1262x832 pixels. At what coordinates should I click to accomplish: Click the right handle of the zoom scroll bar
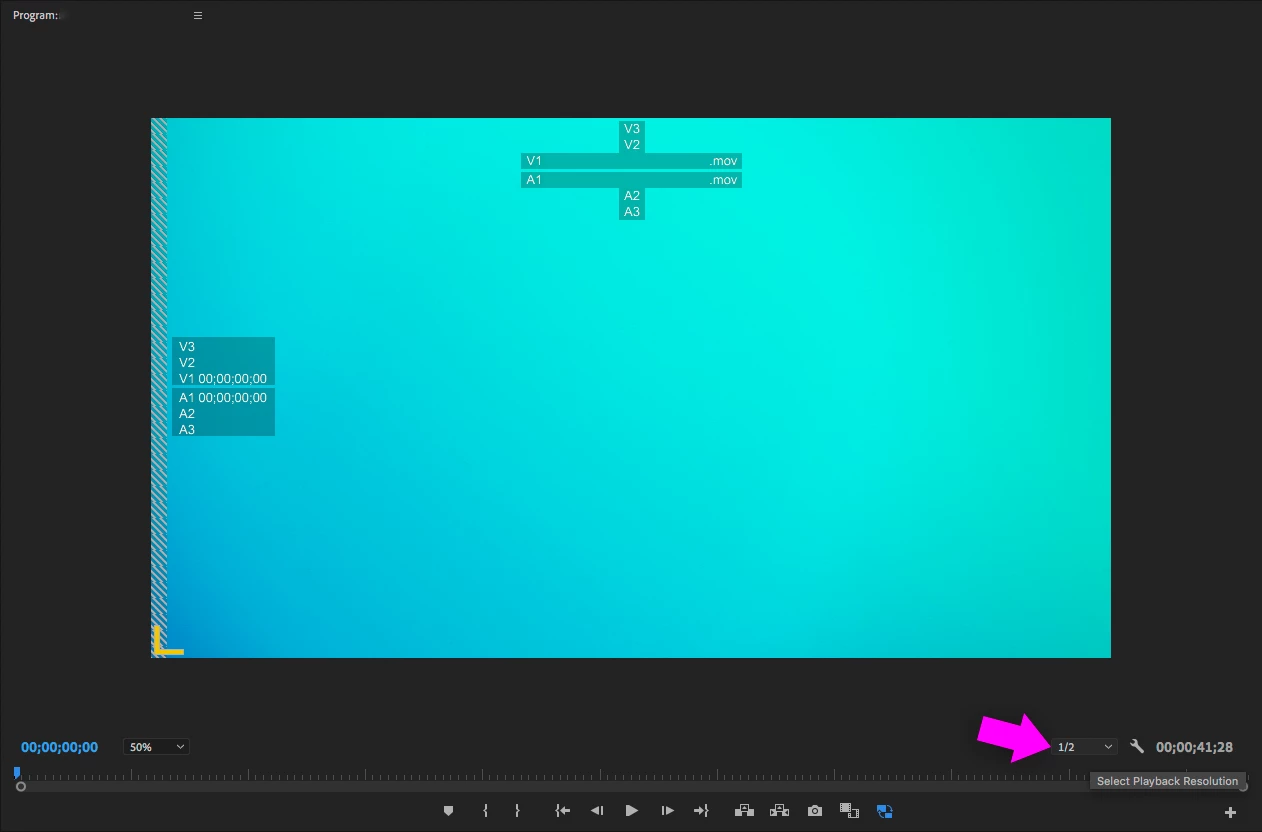pos(1243,787)
